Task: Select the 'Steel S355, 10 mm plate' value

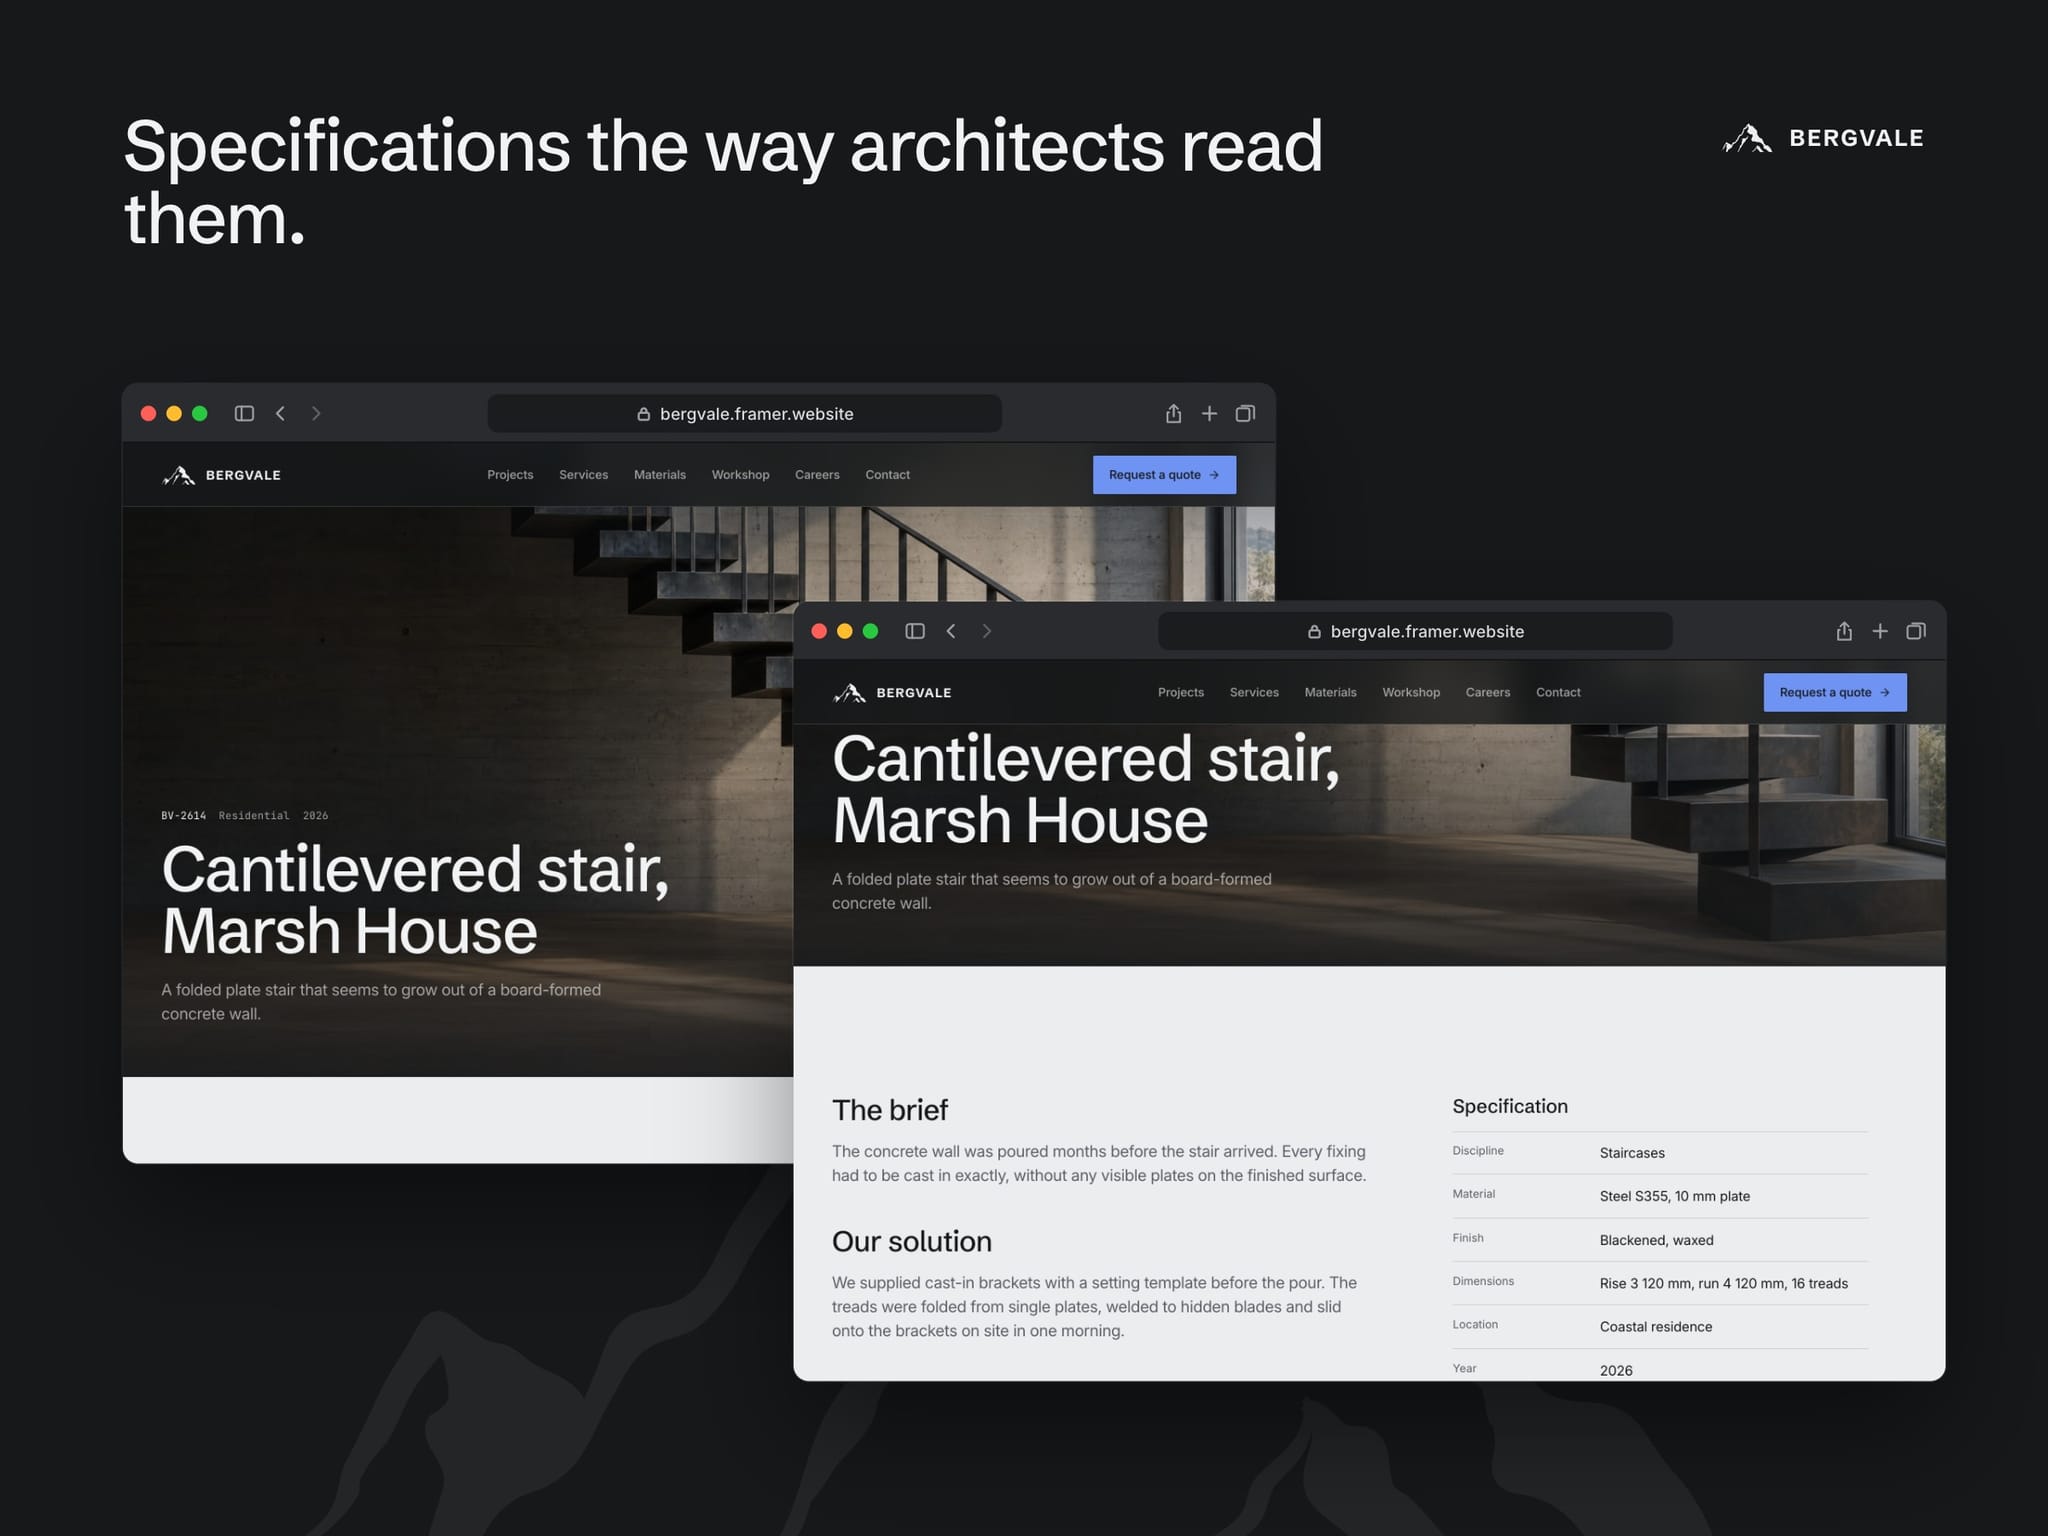Action: [1675, 1196]
